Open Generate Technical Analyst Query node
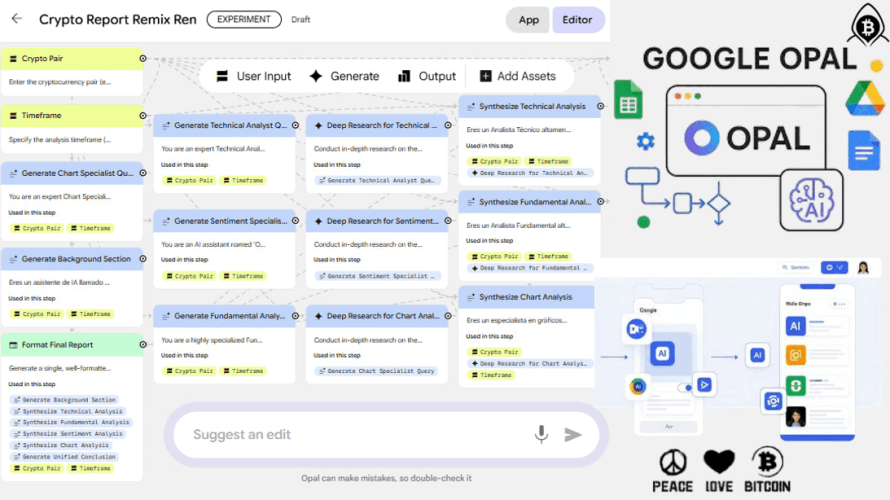Viewport: 890px width, 500px height. coord(225,125)
